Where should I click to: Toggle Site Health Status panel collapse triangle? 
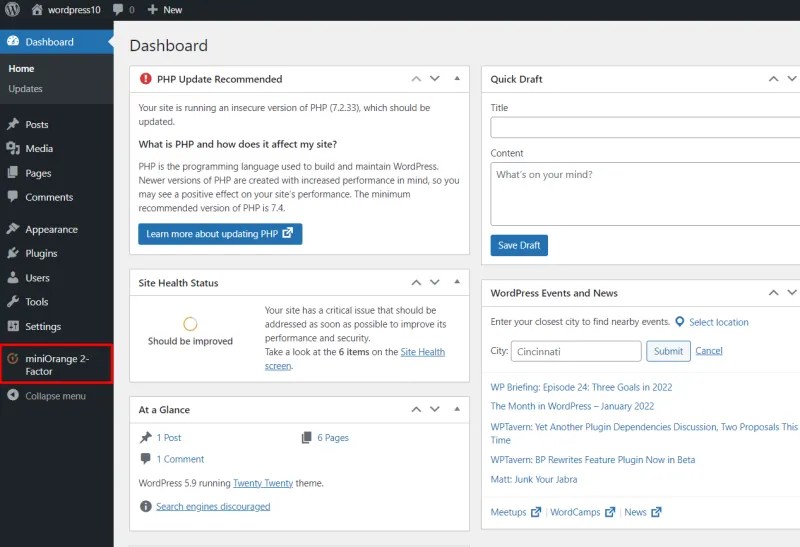(x=457, y=282)
